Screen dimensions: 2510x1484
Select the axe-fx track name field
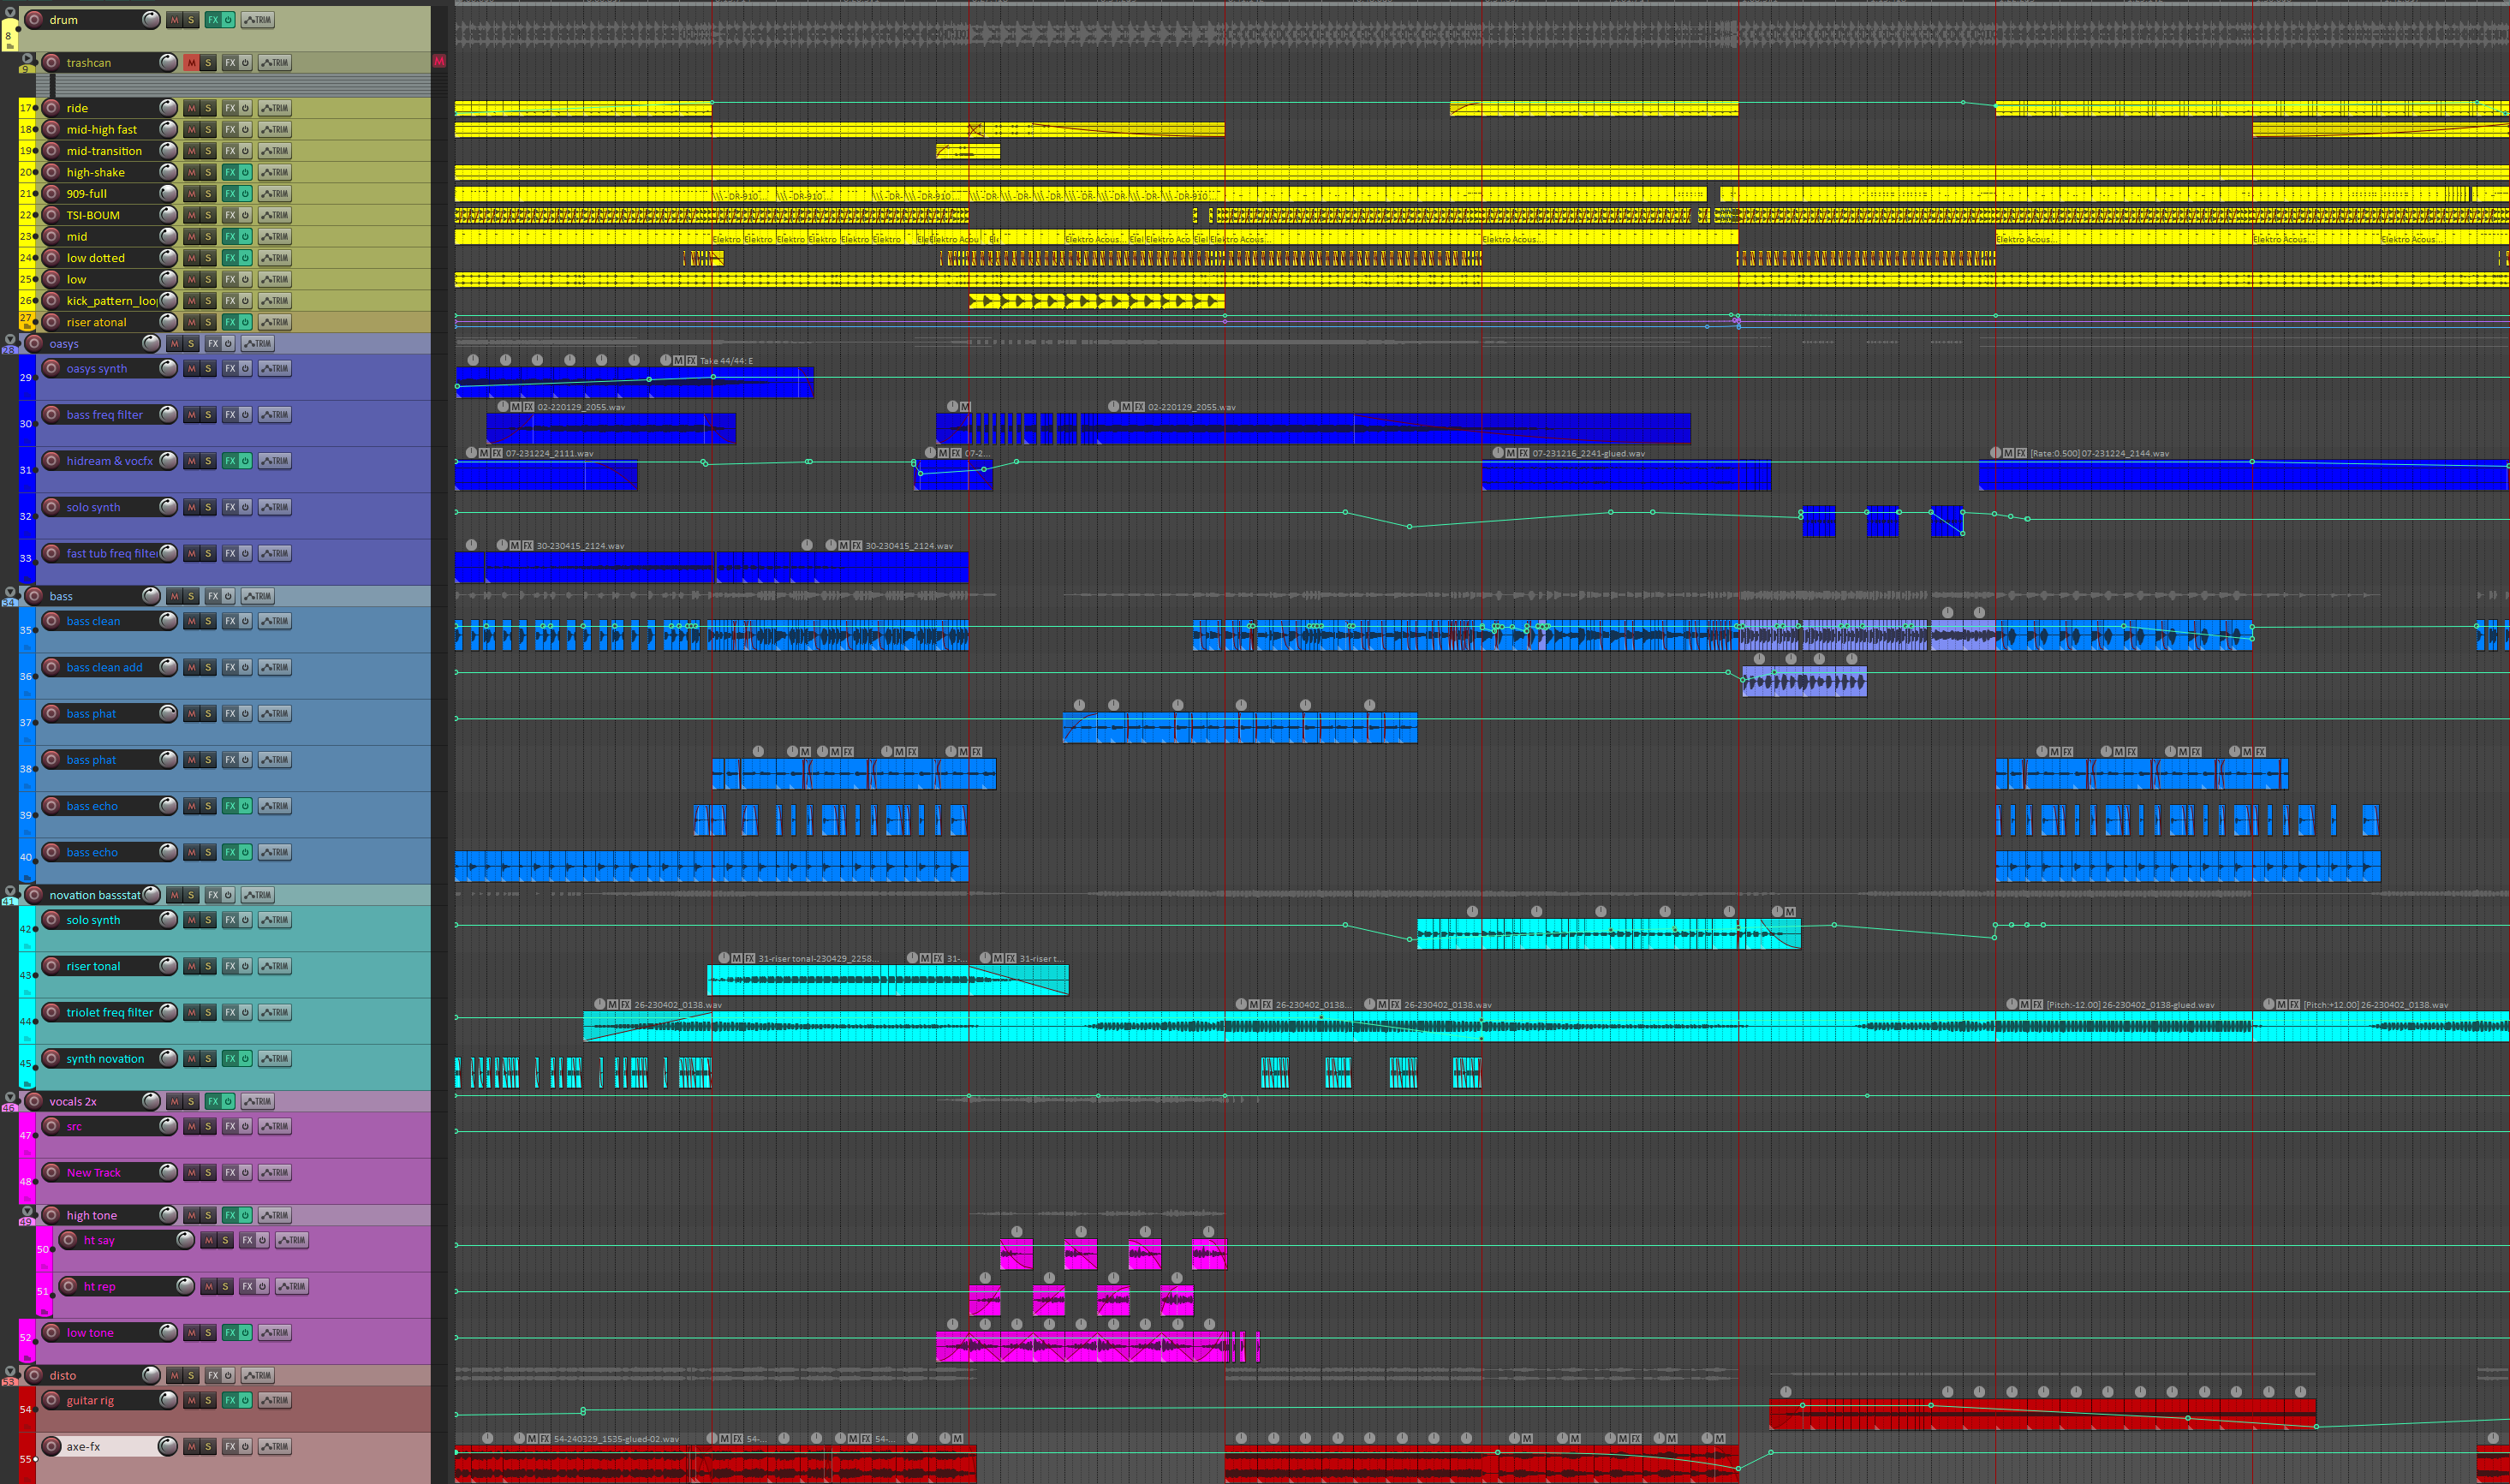110,1447
